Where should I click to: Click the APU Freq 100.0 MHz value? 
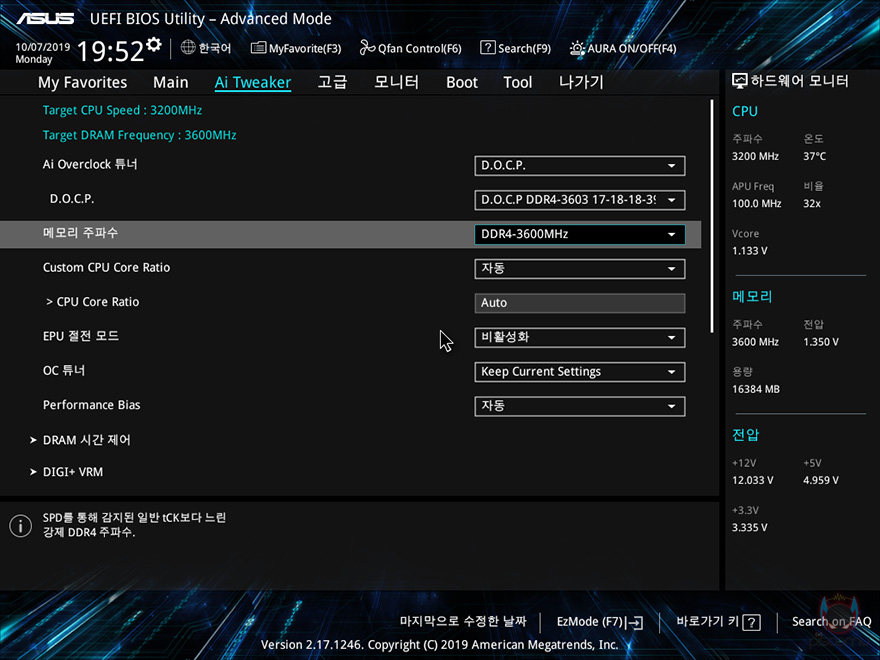coord(757,204)
